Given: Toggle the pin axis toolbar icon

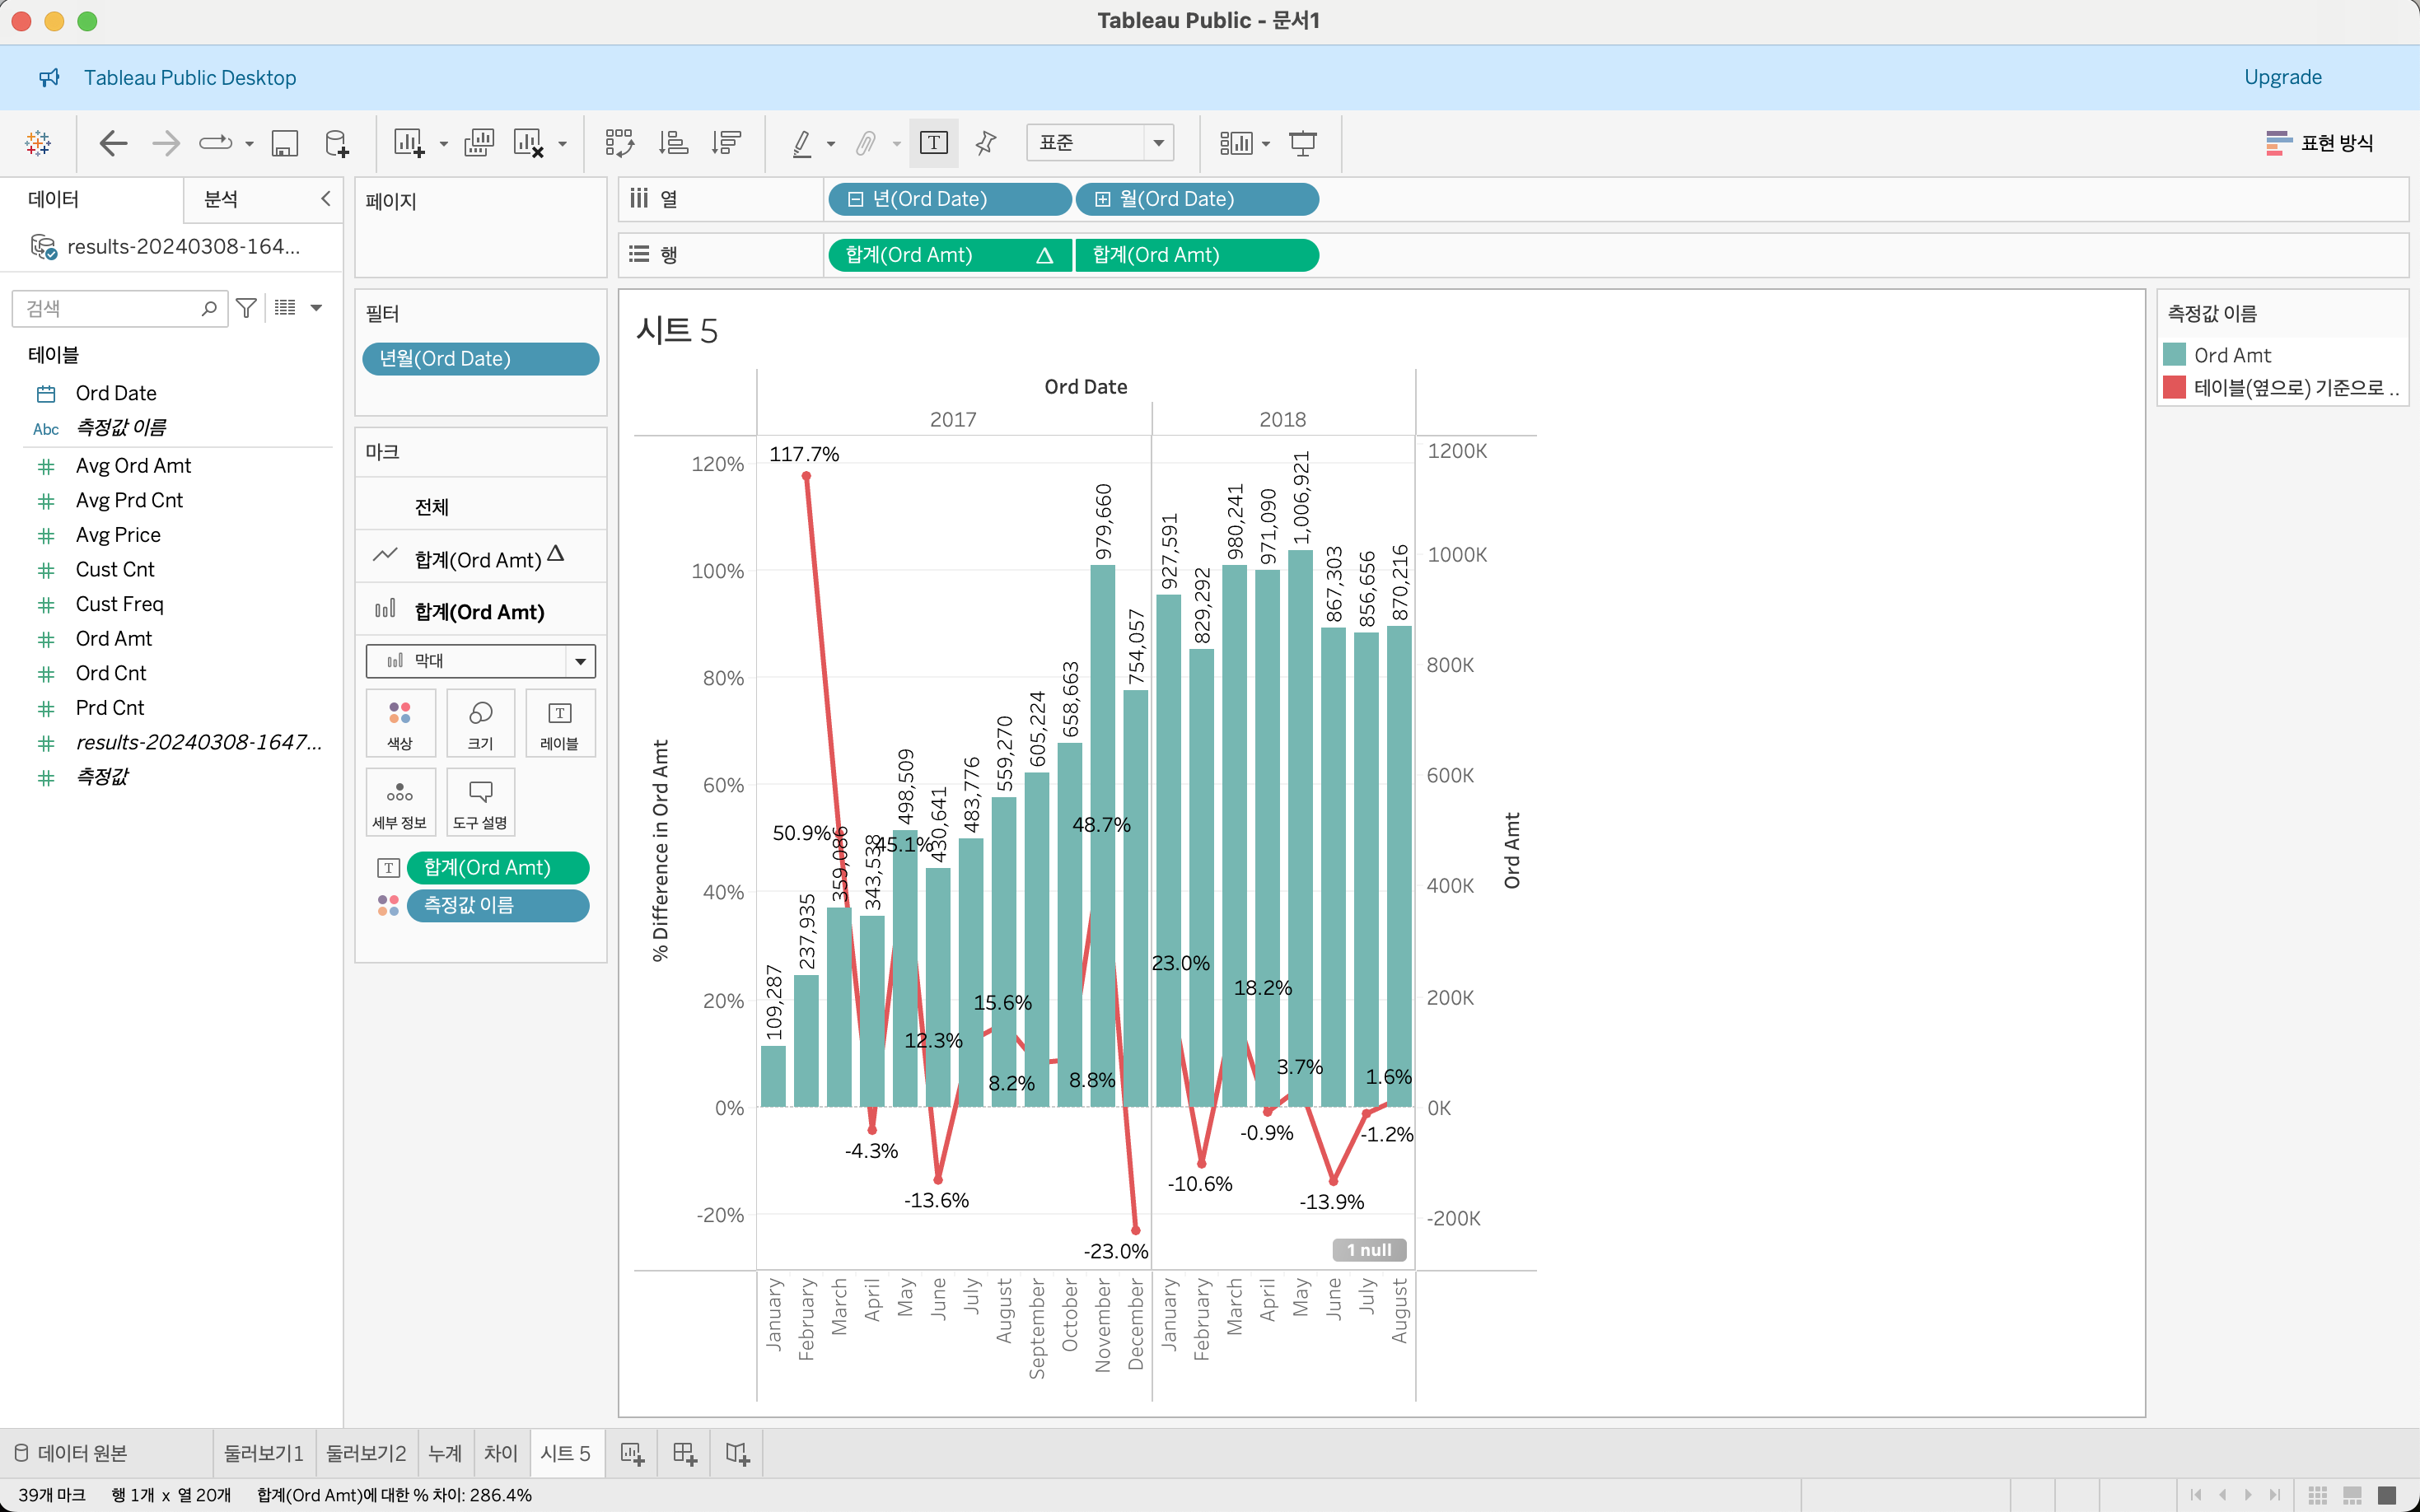Looking at the screenshot, I should coord(986,143).
